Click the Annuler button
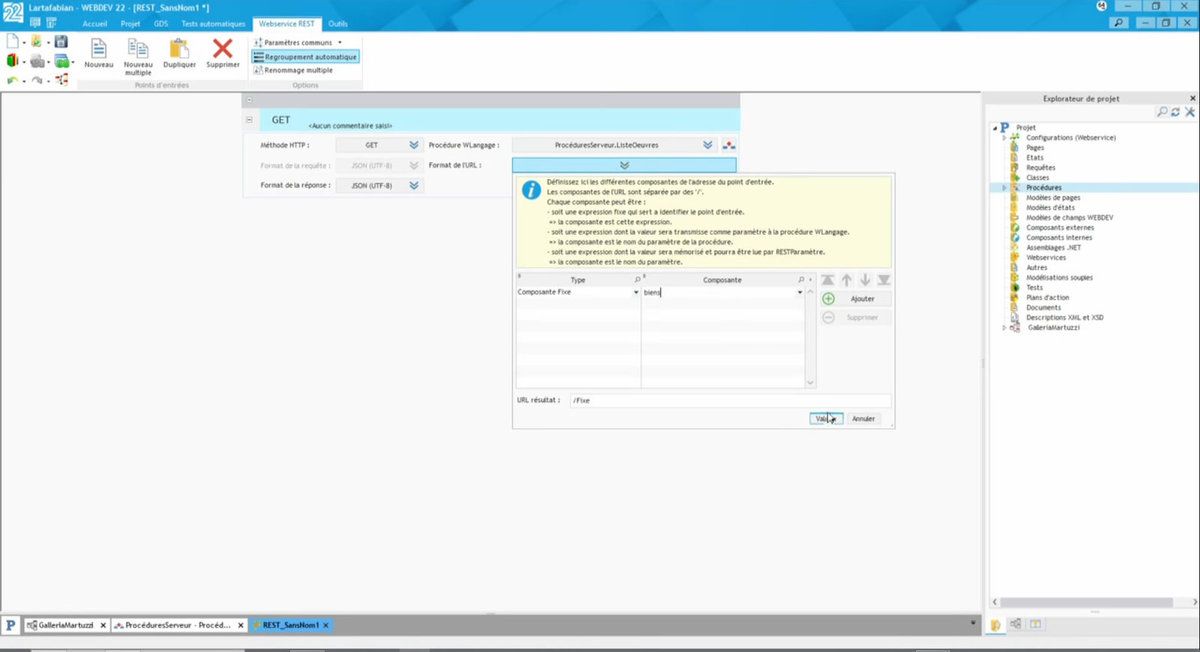 click(x=863, y=418)
